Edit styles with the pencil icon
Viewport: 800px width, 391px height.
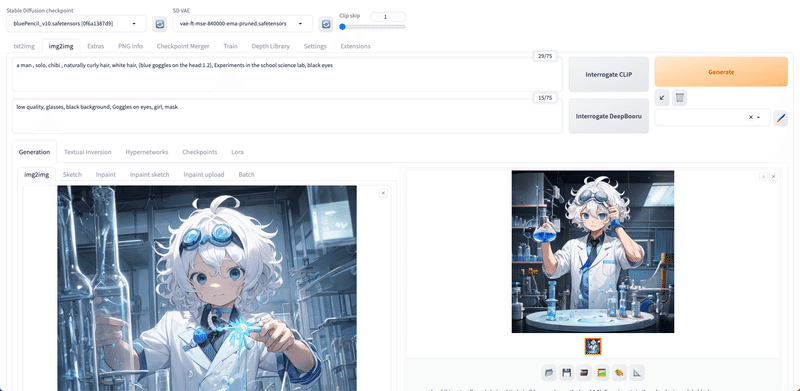(x=780, y=118)
